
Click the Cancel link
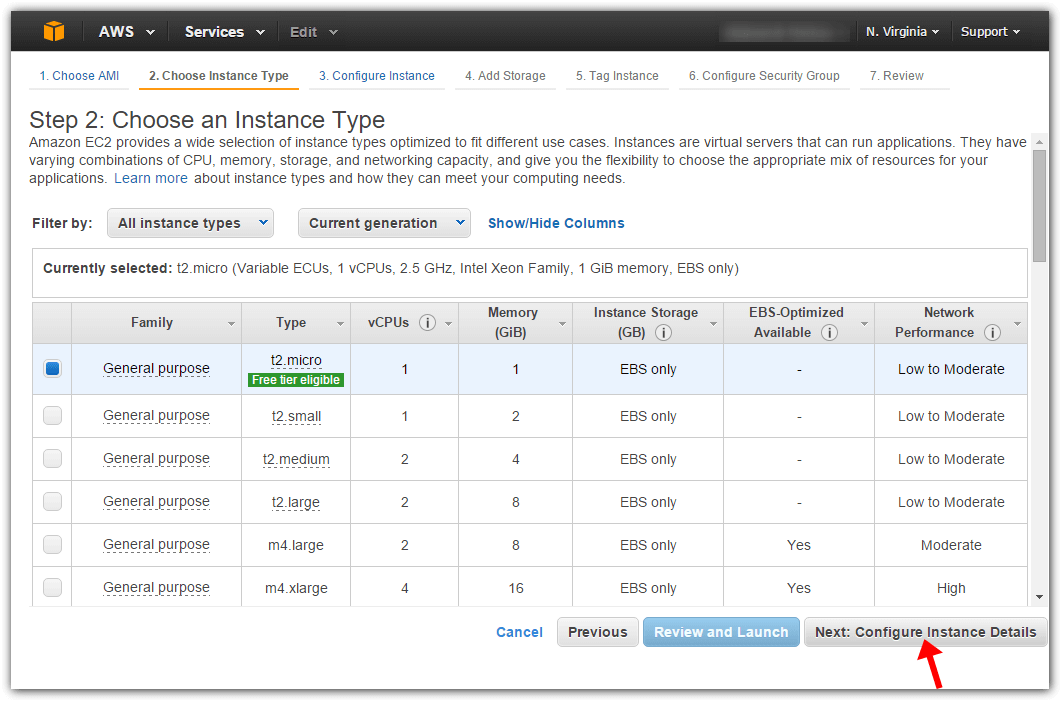pyautogui.click(x=519, y=632)
